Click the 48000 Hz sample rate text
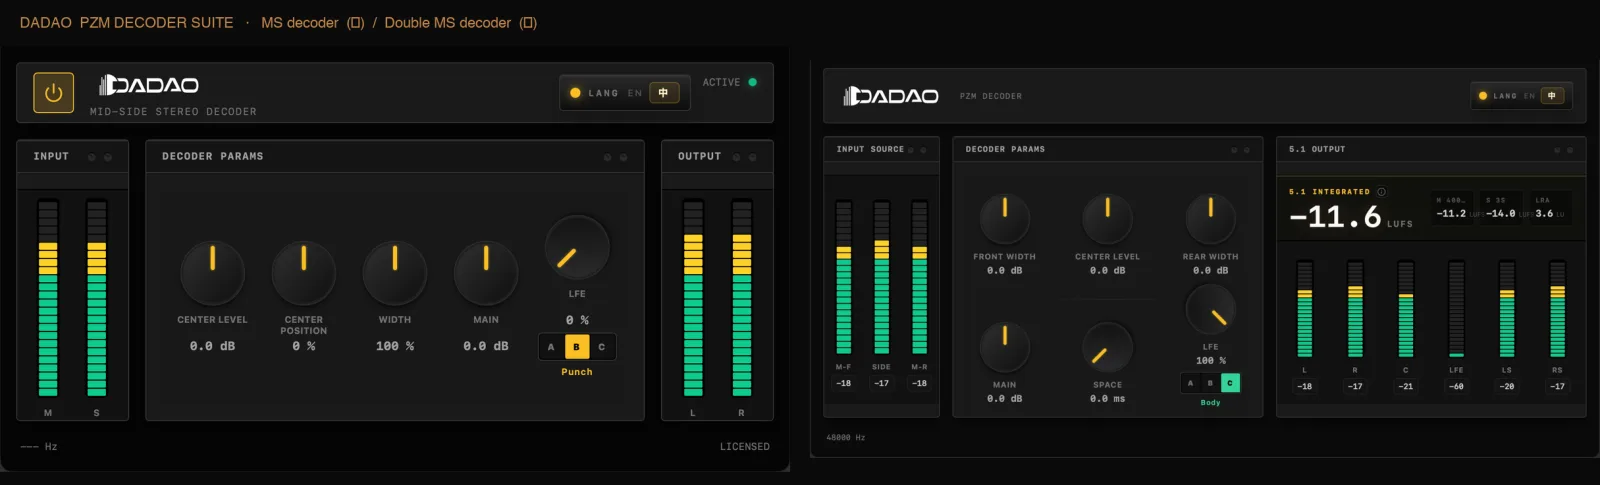Viewport: 1600px width, 485px height. click(x=846, y=438)
